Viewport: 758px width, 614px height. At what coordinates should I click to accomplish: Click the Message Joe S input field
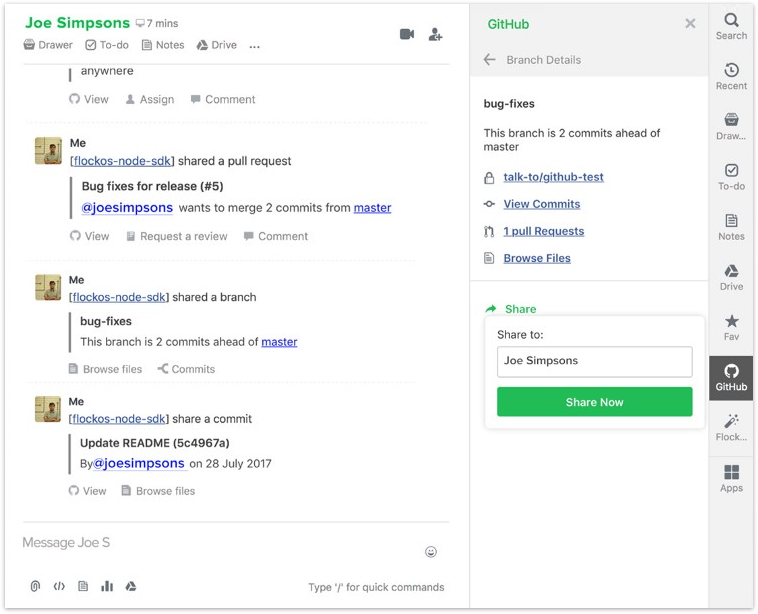click(x=218, y=543)
